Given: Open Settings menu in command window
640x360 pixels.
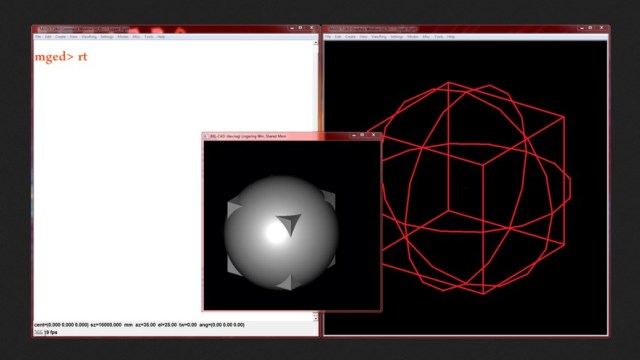Looking at the screenshot, I should click(x=107, y=37).
